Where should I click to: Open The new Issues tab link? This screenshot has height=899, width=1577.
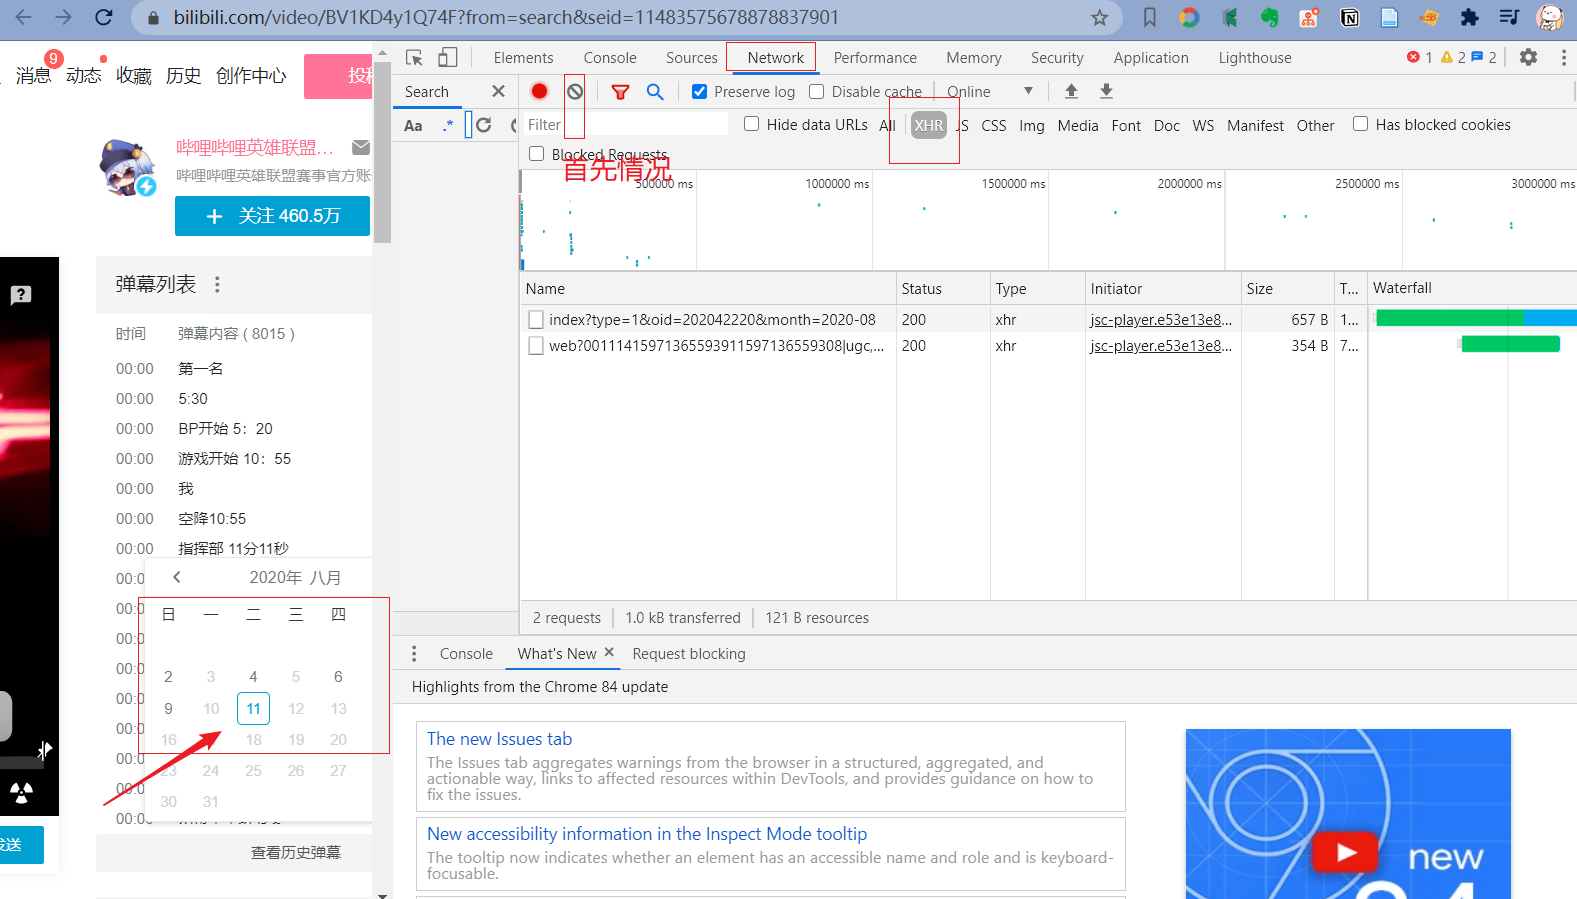[x=499, y=739]
